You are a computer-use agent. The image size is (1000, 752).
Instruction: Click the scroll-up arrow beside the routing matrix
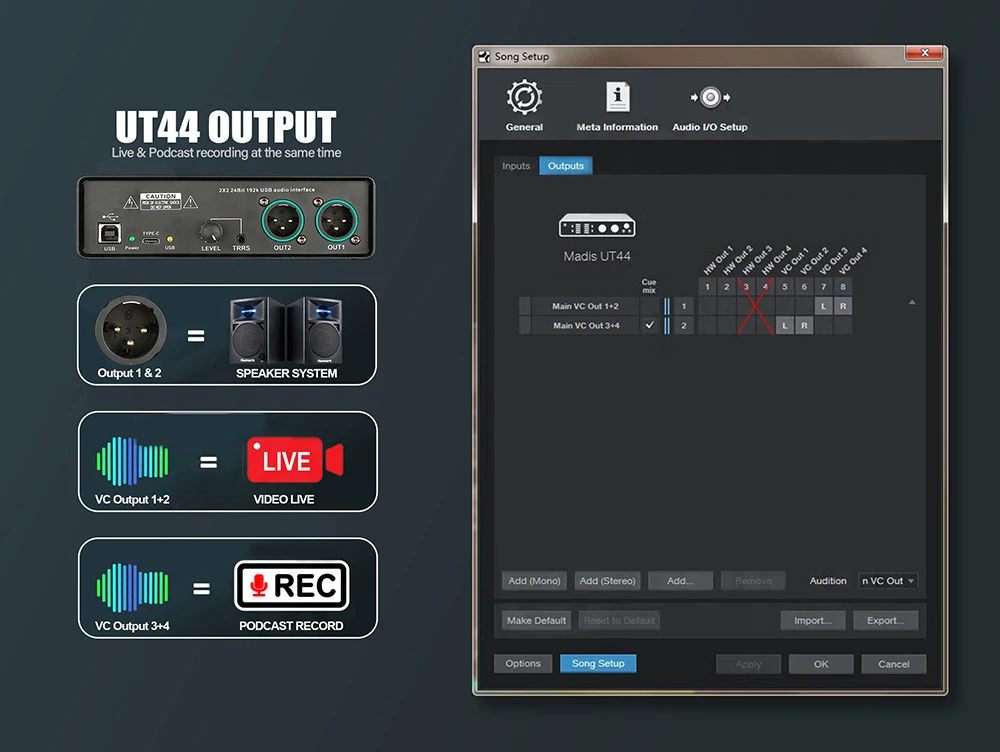[911, 302]
